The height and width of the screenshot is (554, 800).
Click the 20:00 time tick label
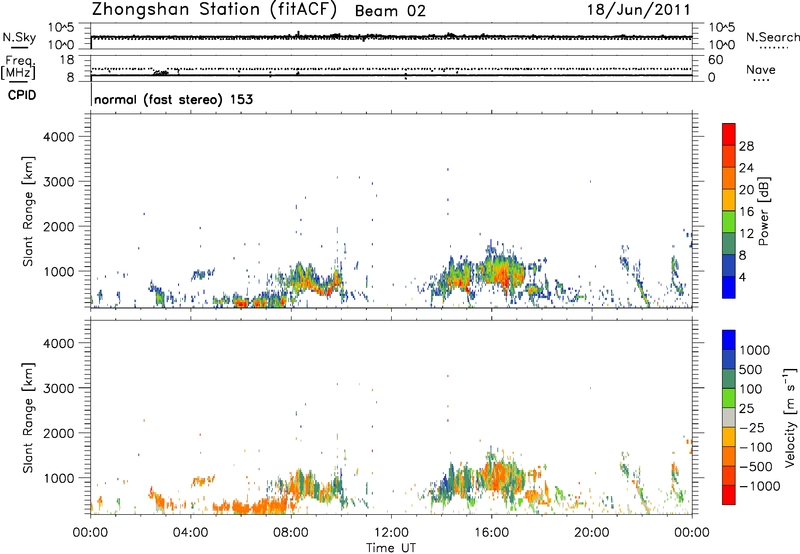[592, 533]
